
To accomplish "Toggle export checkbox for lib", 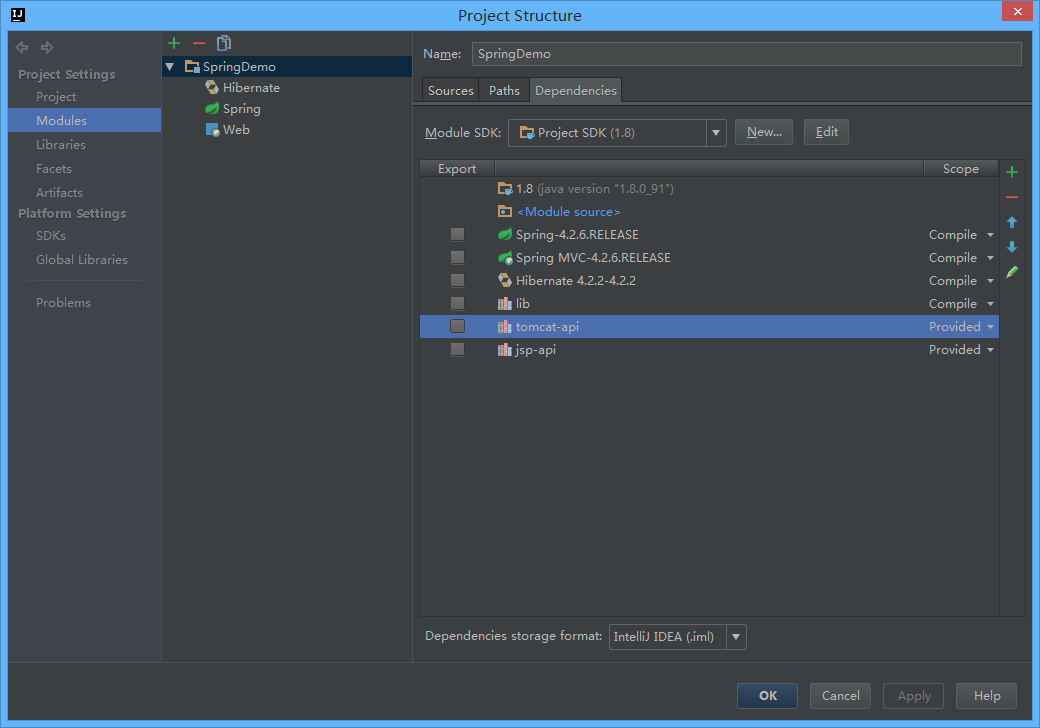I will point(457,304).
